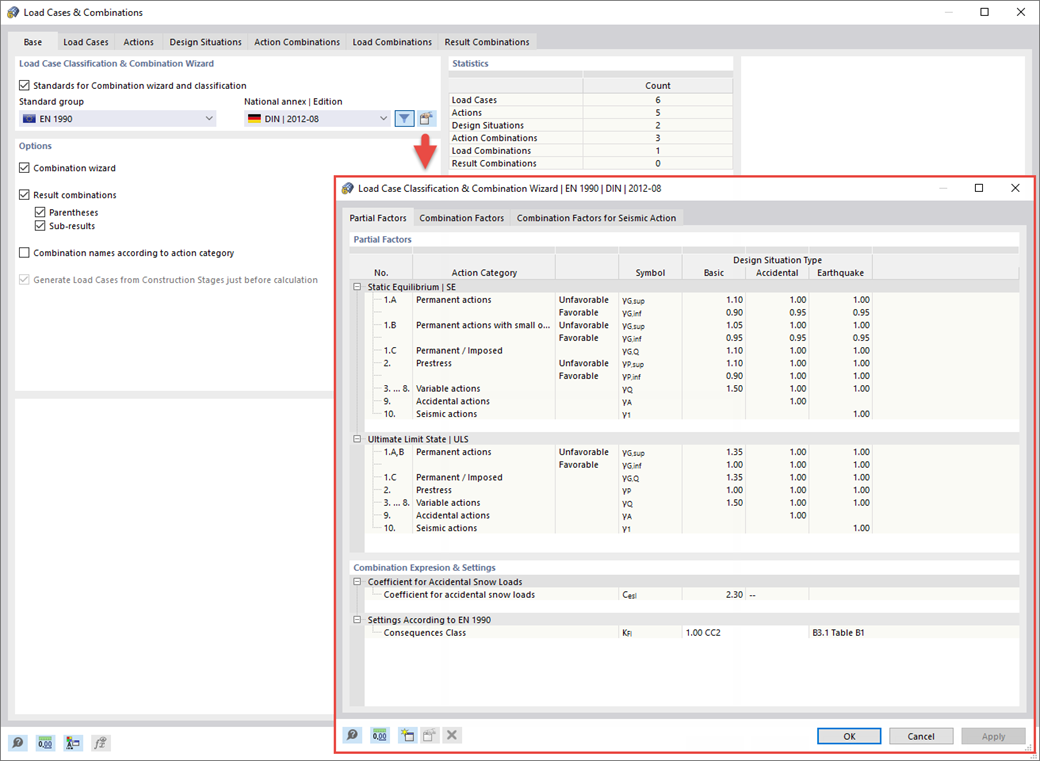Click the help icon in the wizard dialog
The image size is (1040, 761).
click(352, 735)
